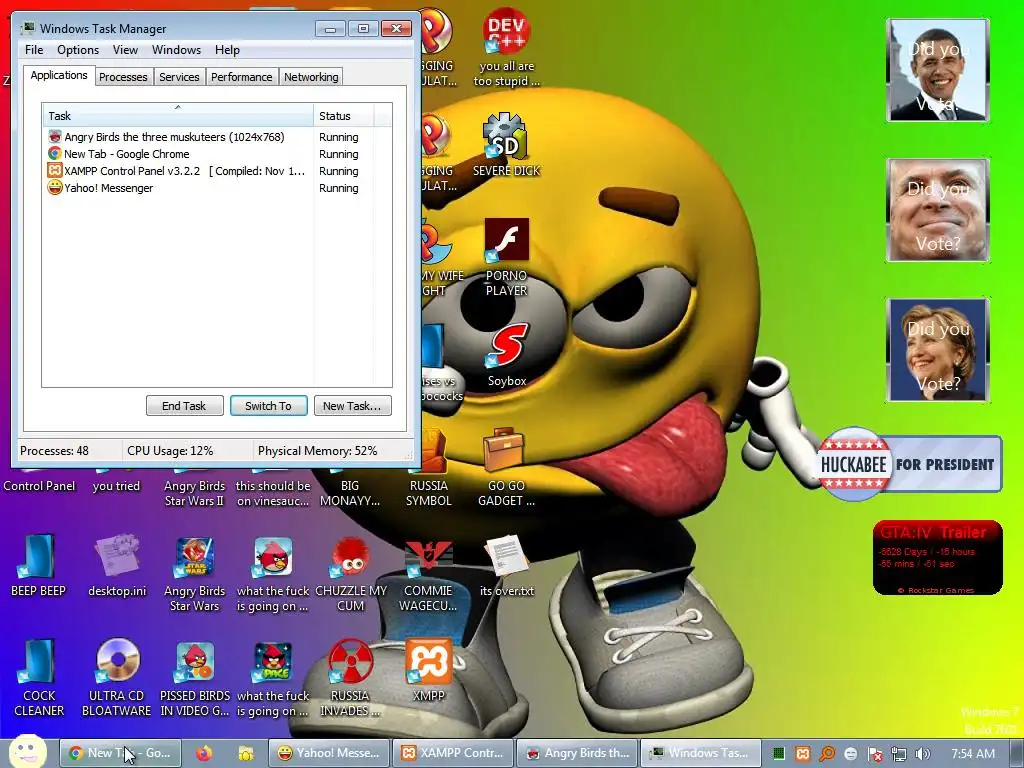This screenshot has width=1024, height=768.
Task: Open the blue cleaner icon beside ULTRA CD
Action: [x=37, y=662]
